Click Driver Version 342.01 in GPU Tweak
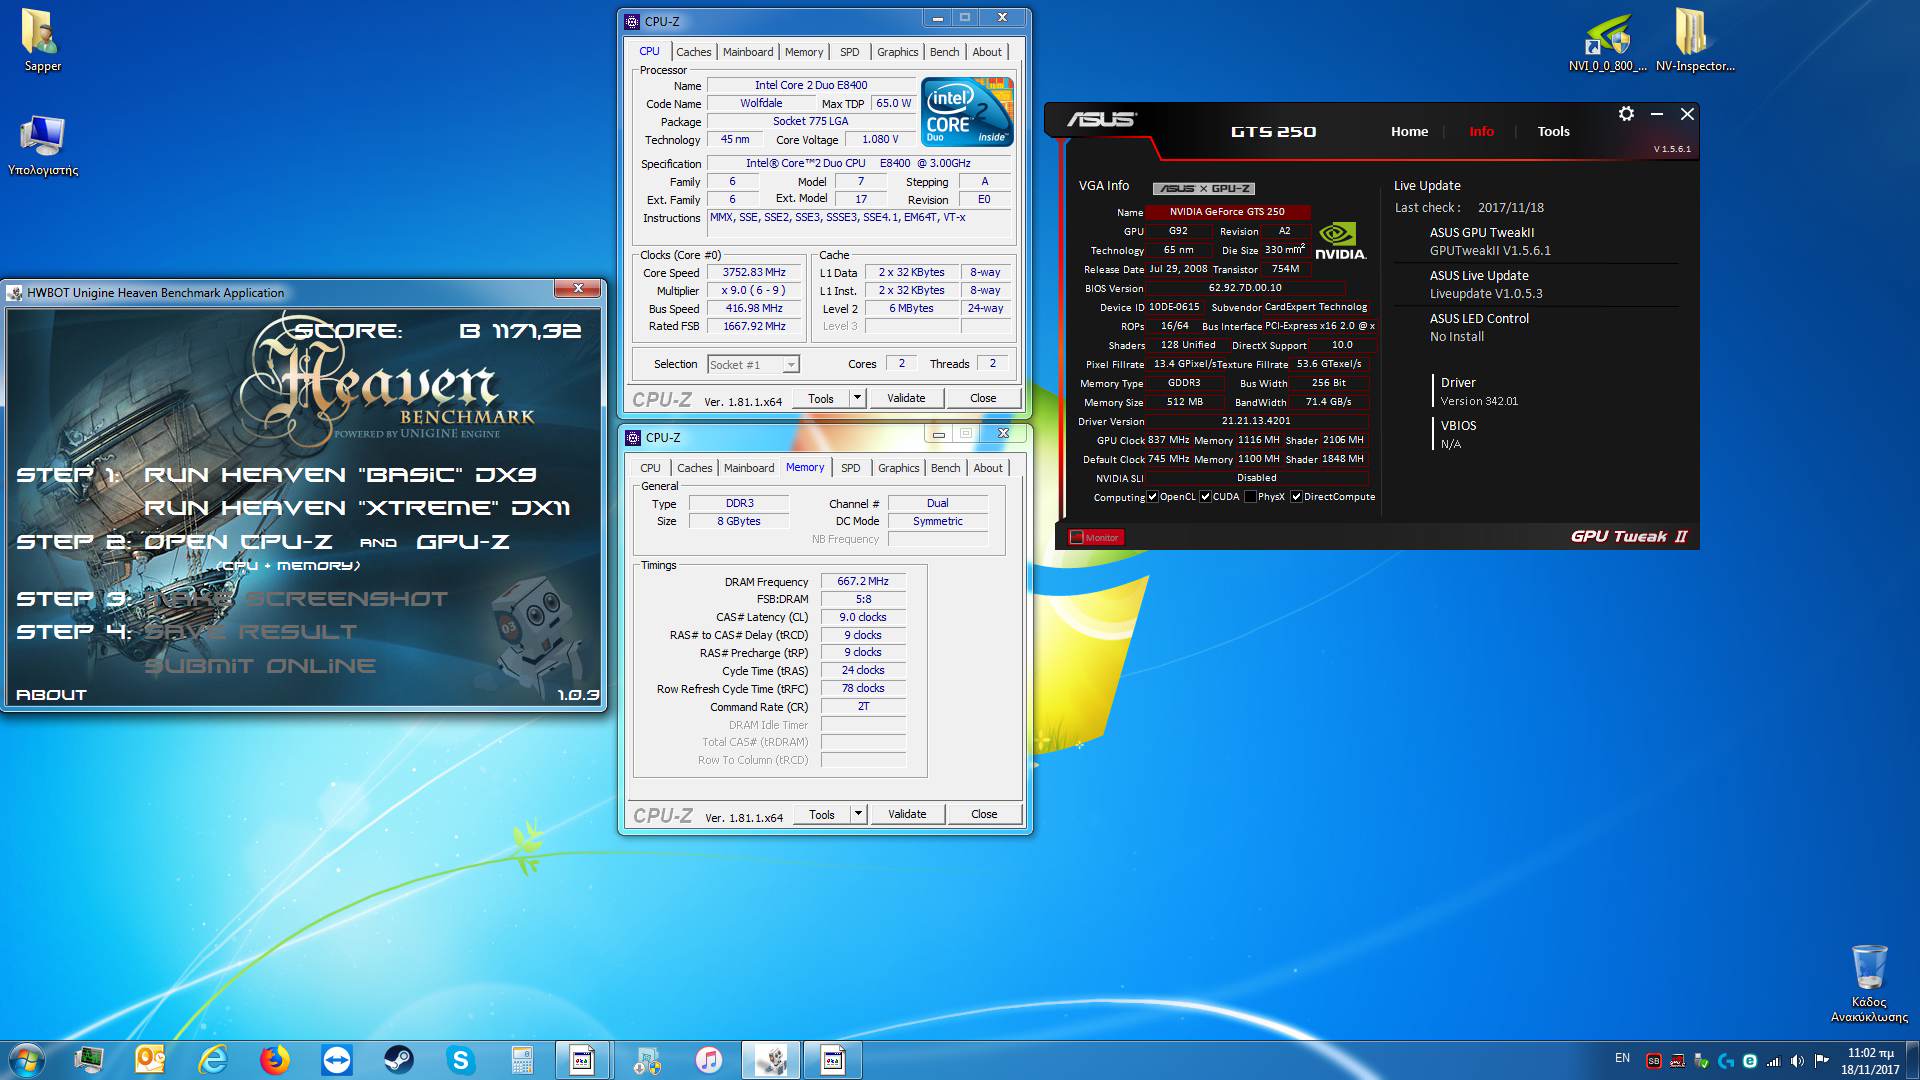This screenshot has width=1920, height=1080. [1479, 401]
